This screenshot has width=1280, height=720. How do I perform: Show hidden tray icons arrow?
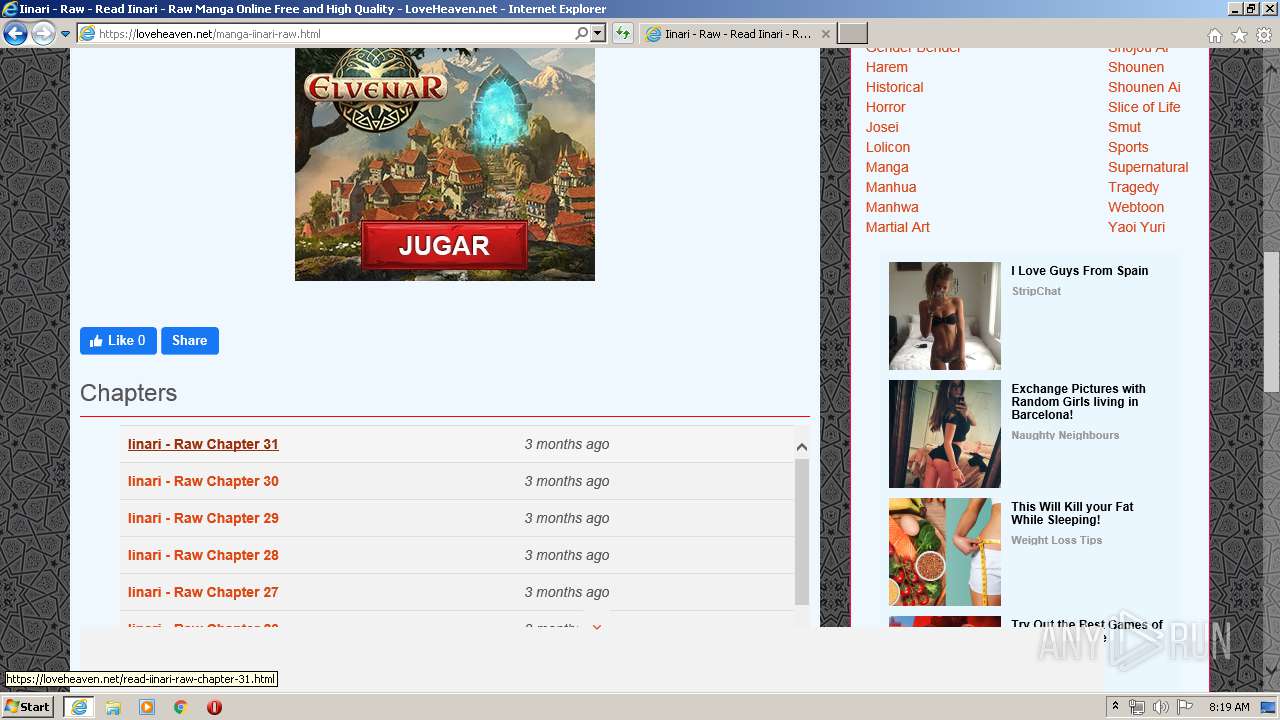tap(1115, 707)
